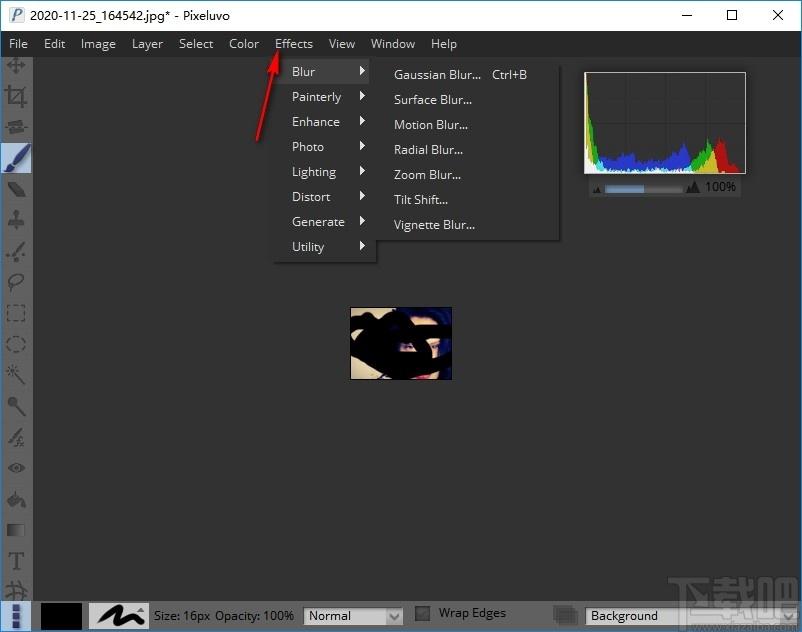Select the effects brush (fx) tool
This screenshot has height=632, width=802.
click(16, 437)
